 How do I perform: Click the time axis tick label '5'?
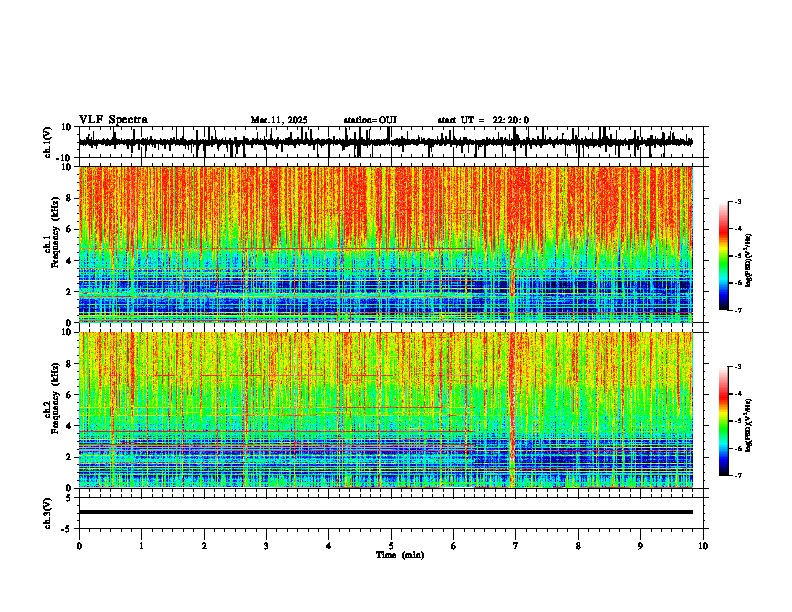tap(391, 546)
